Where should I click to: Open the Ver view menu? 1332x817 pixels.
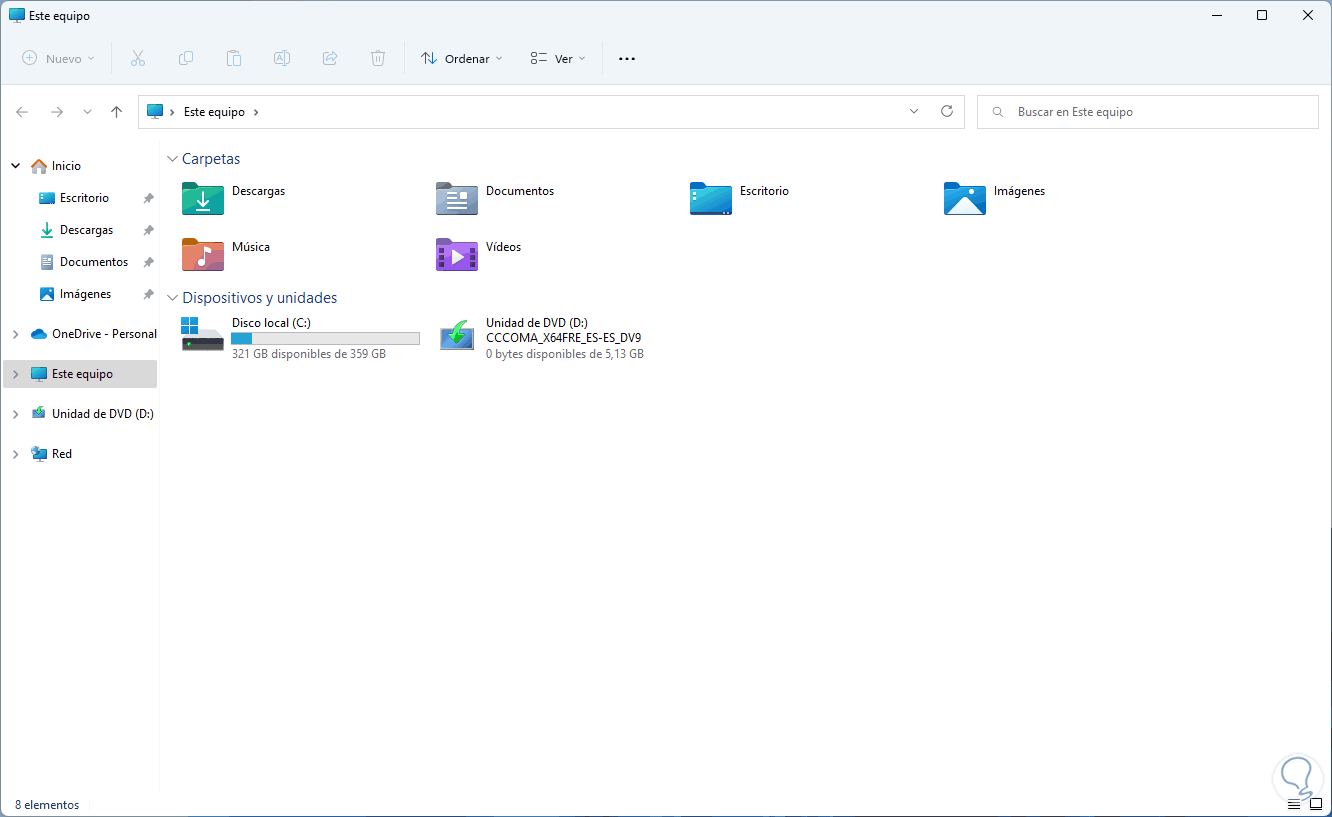tap(558, 59)
